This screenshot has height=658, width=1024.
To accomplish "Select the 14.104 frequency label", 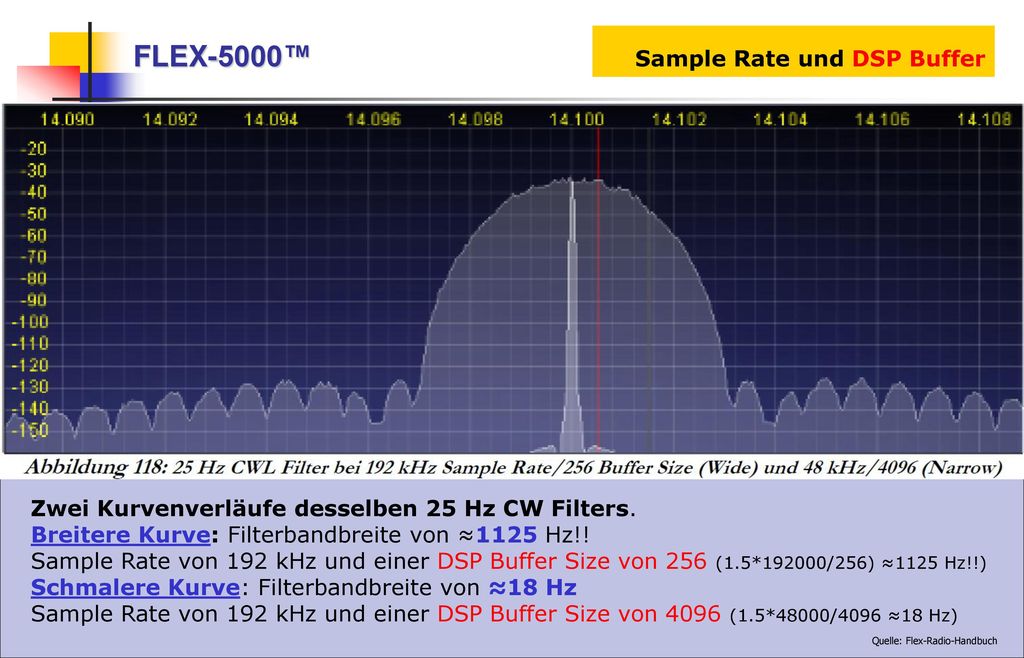I will 780,119.
